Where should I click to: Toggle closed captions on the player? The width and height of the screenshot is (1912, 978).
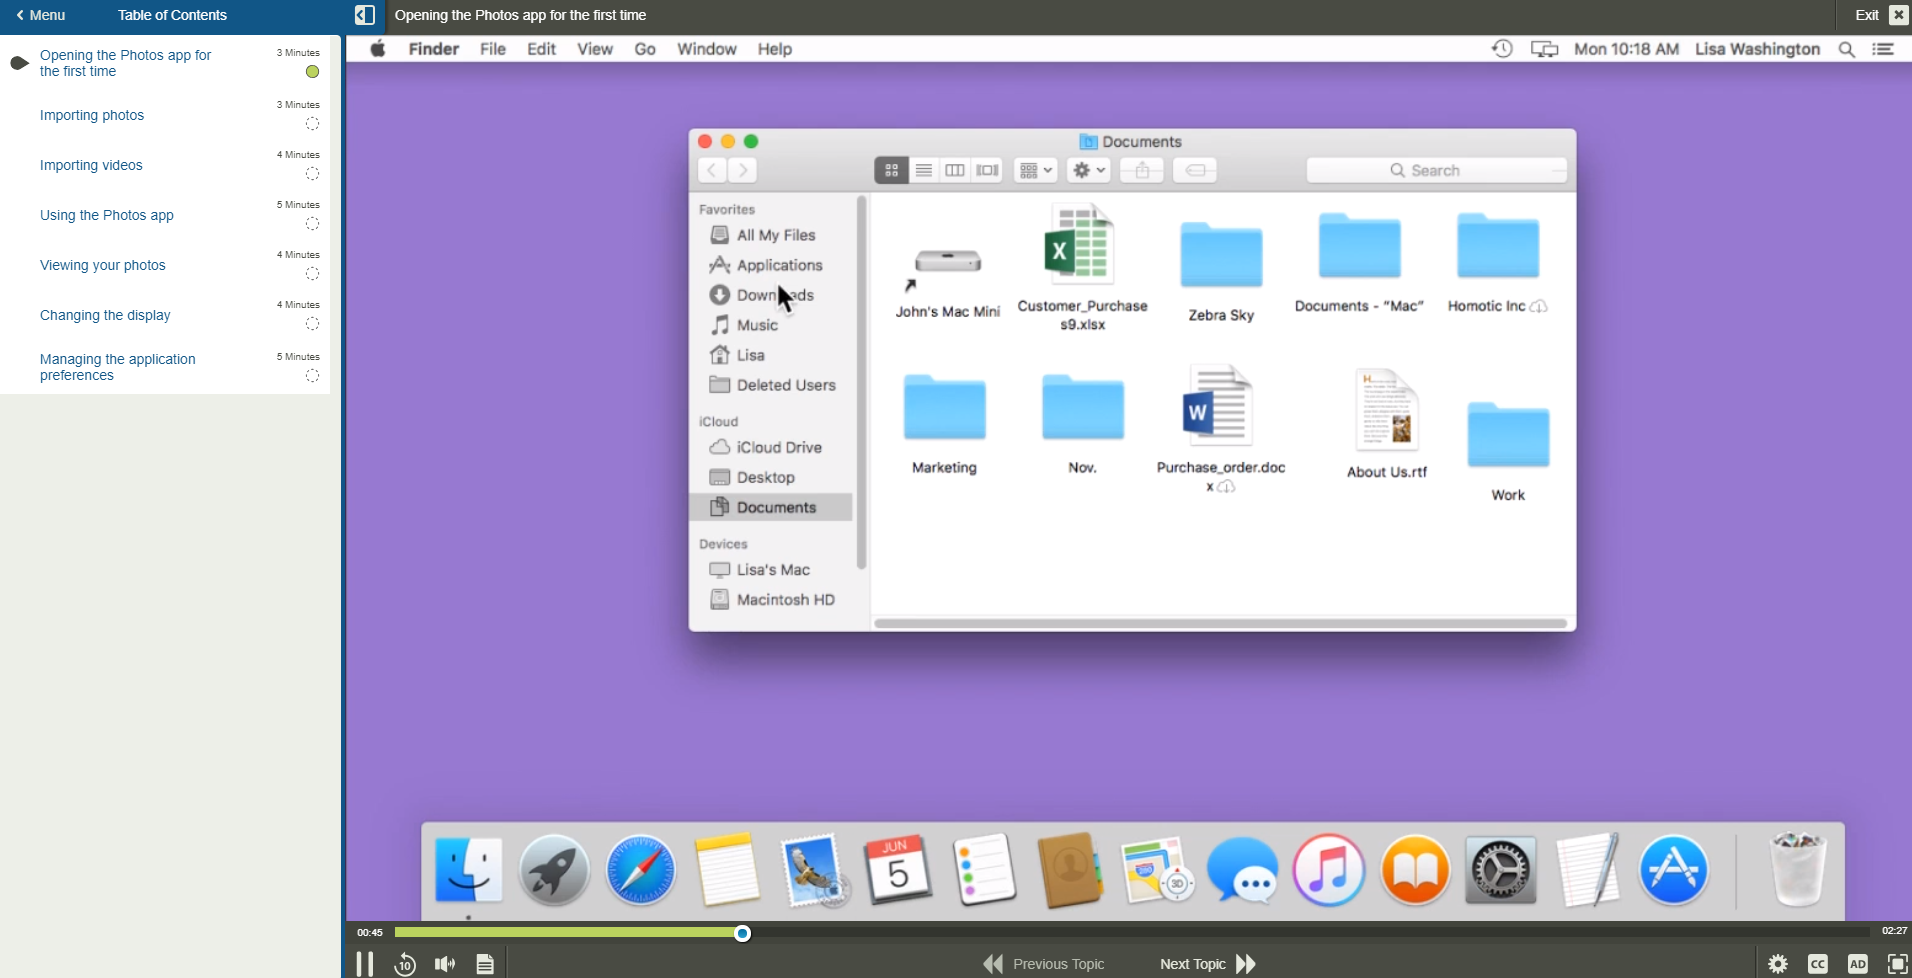[1818, 963]
